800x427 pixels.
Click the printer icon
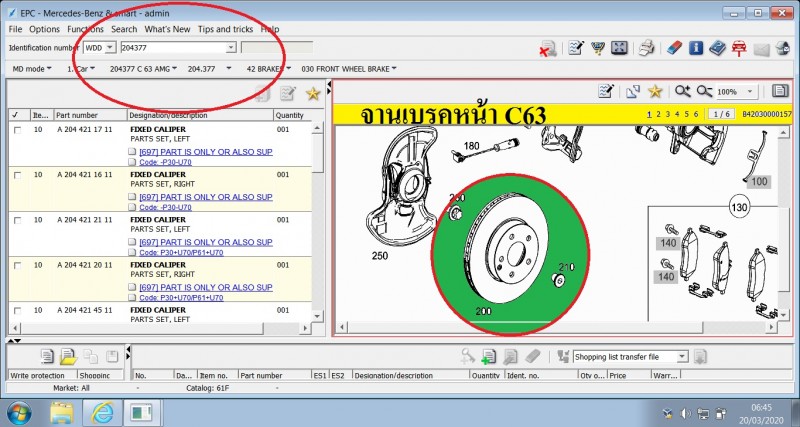pyautogui.click(x=646, y=48)
